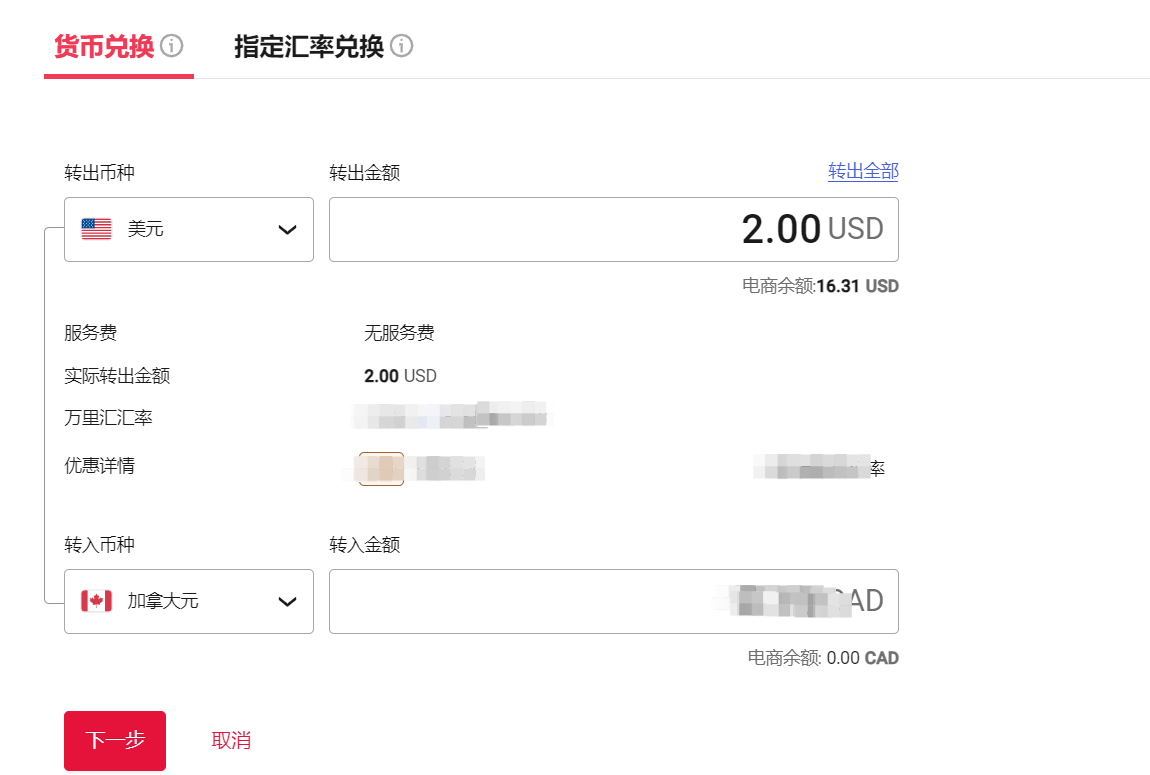
Task: Click the 取消 button
Action: pyautogui.click(x=231, y=740)
